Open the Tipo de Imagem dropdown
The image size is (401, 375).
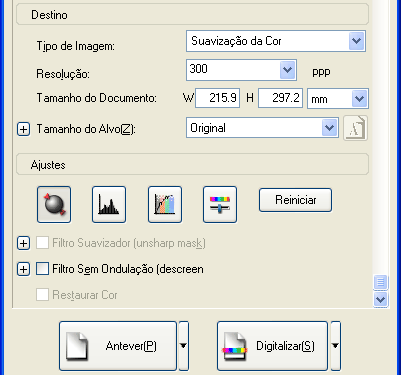tap(276, 41)
